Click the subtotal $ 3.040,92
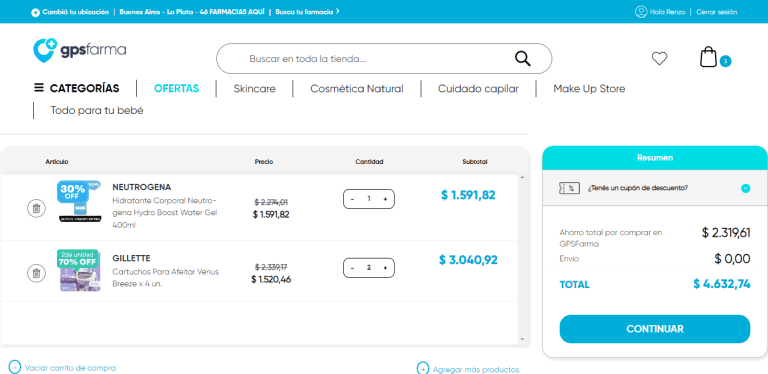 (468, 259)
